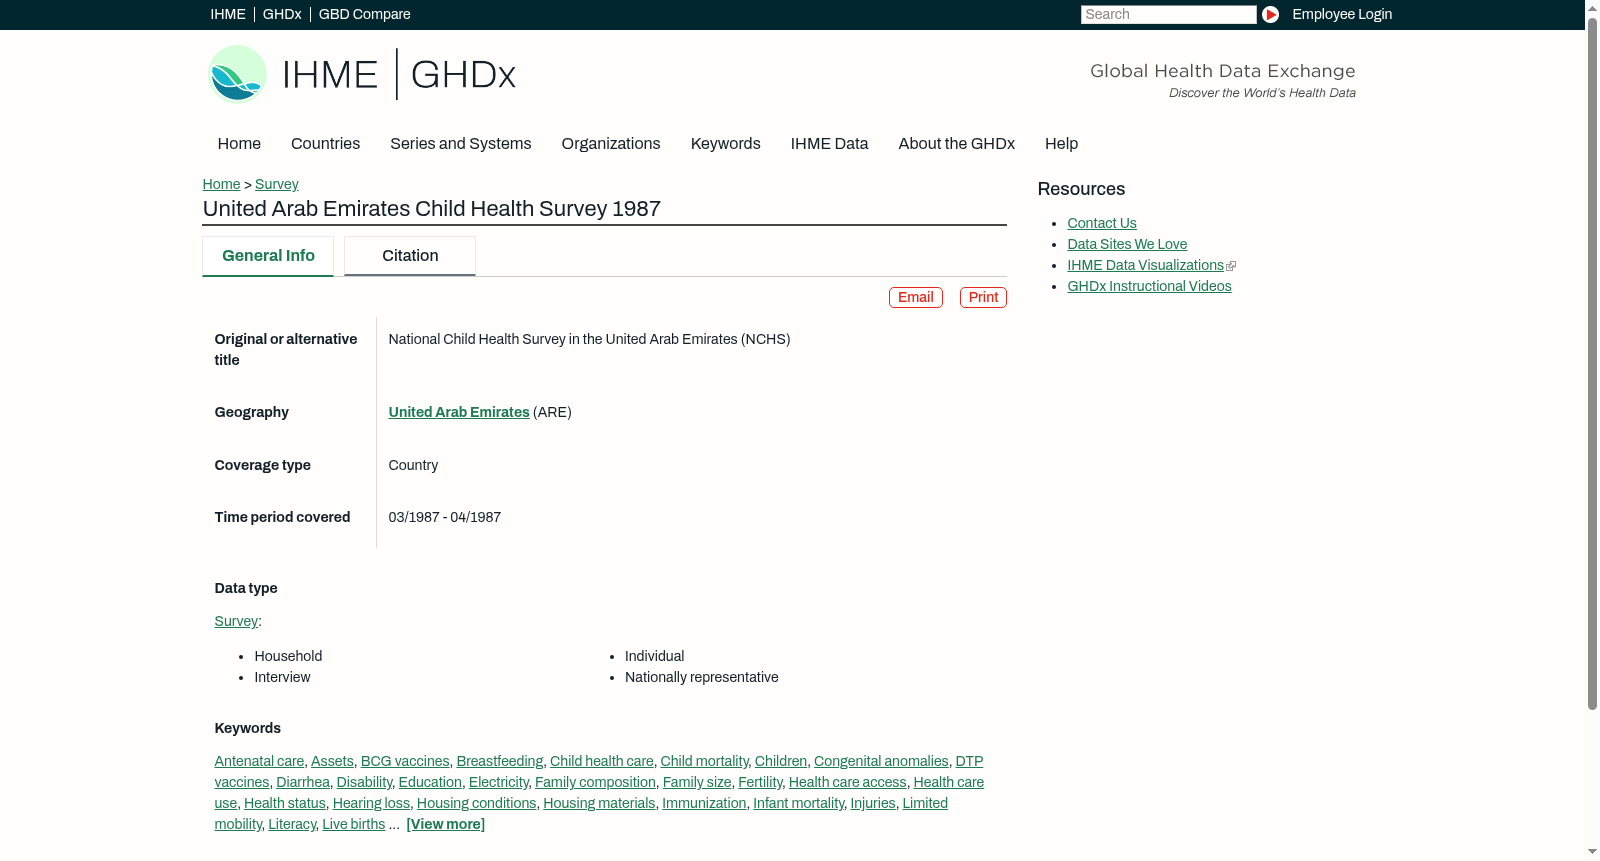Submit search with red arrow button
1600x861 pixels.
pos(1270,14)
